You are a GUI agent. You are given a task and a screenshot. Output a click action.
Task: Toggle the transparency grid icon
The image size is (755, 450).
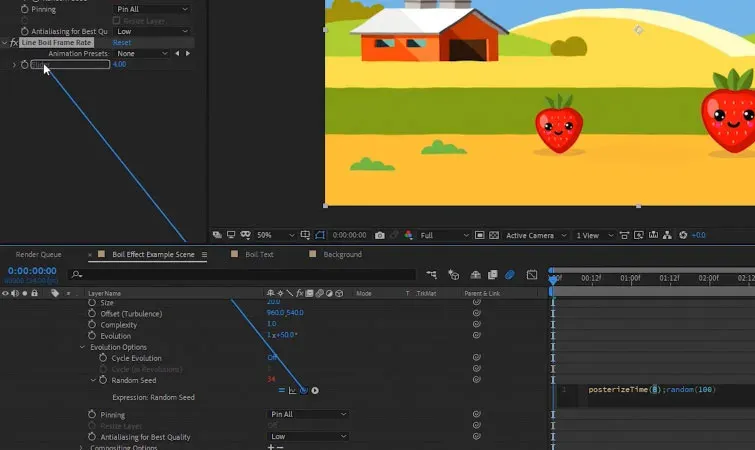(x=494, y=235)
